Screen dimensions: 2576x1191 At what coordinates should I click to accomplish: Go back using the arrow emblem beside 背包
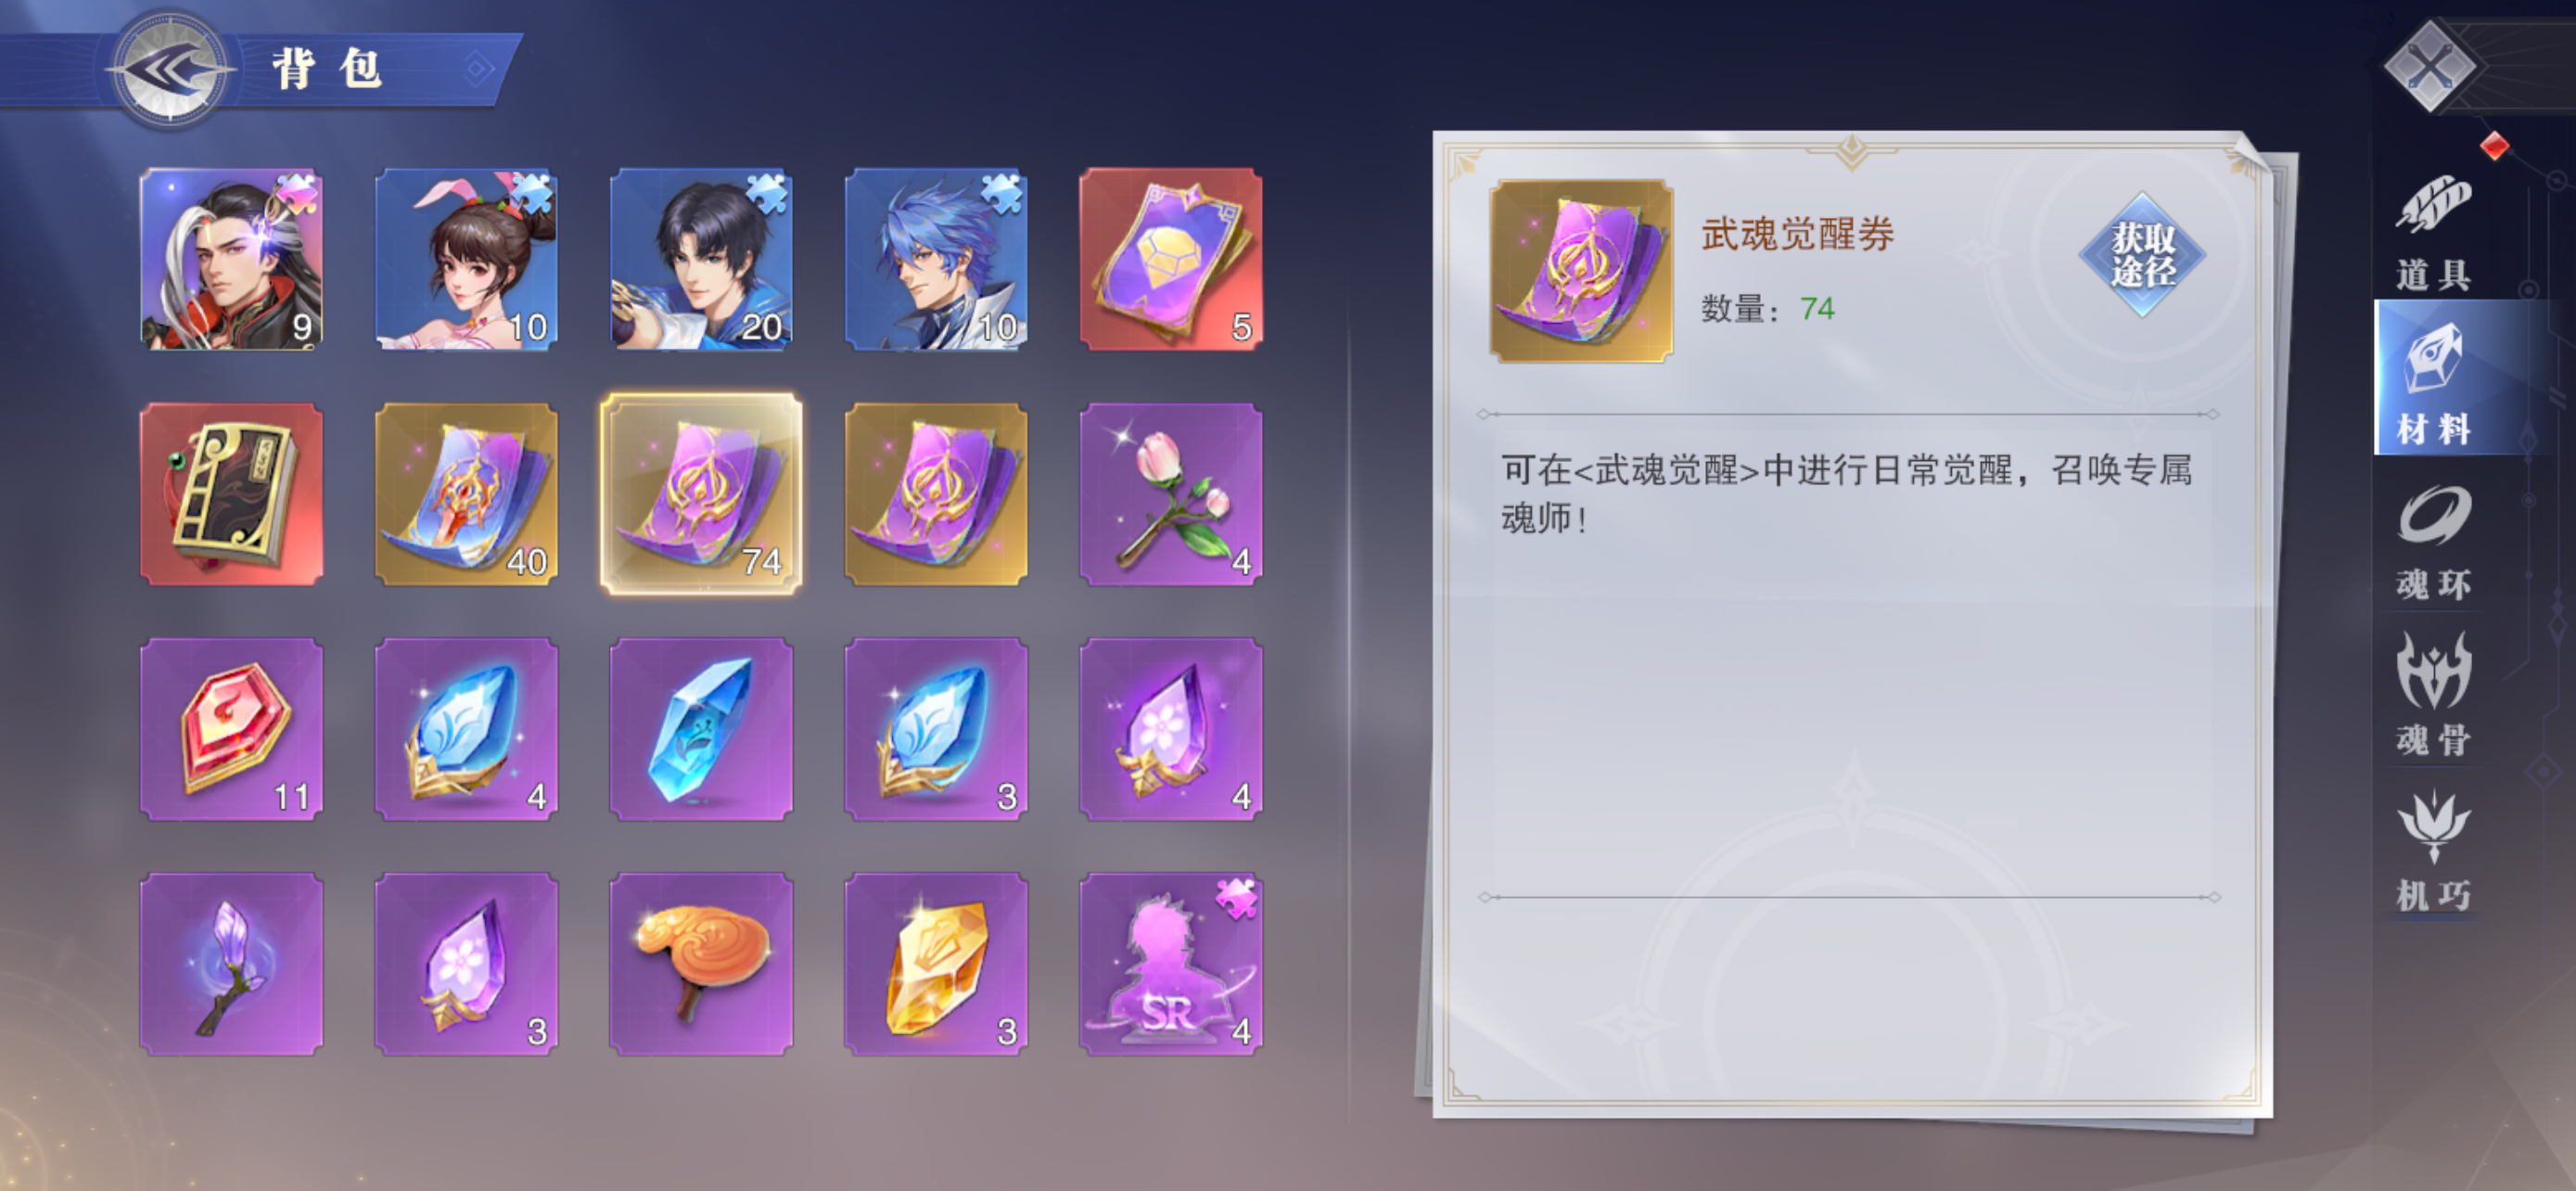(x=170, y=69)
